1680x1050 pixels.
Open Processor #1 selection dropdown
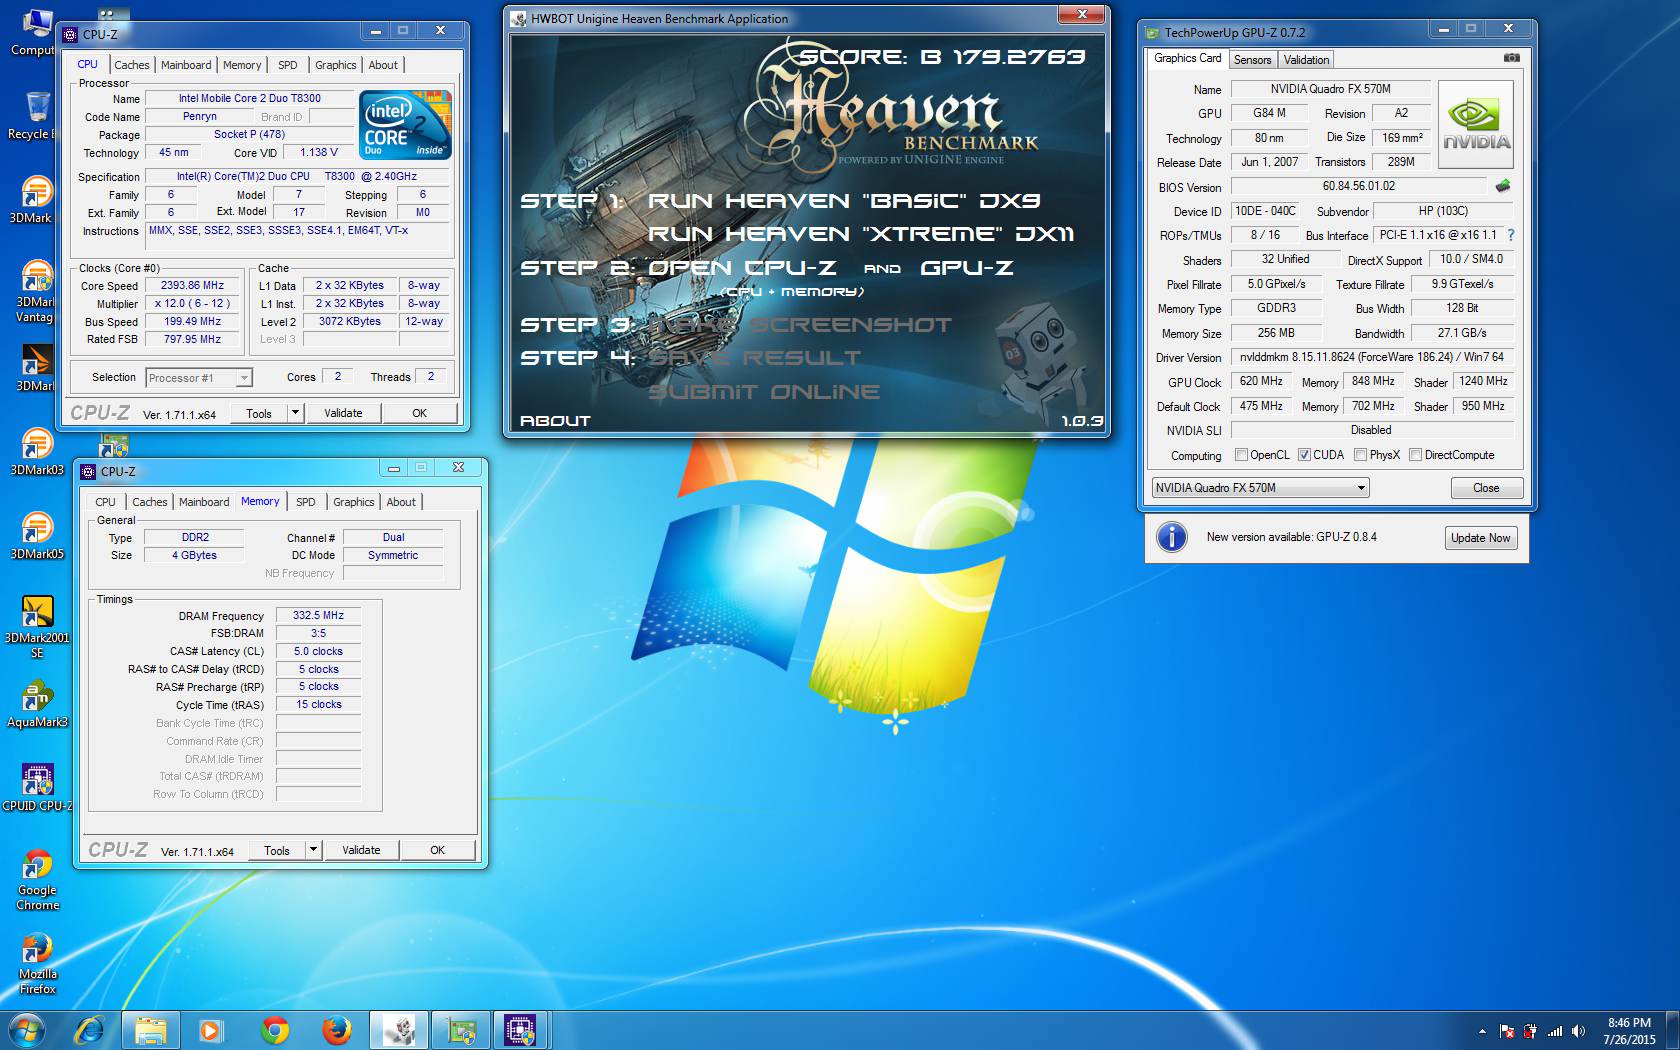pyautogui.click(x=199, y=378)
